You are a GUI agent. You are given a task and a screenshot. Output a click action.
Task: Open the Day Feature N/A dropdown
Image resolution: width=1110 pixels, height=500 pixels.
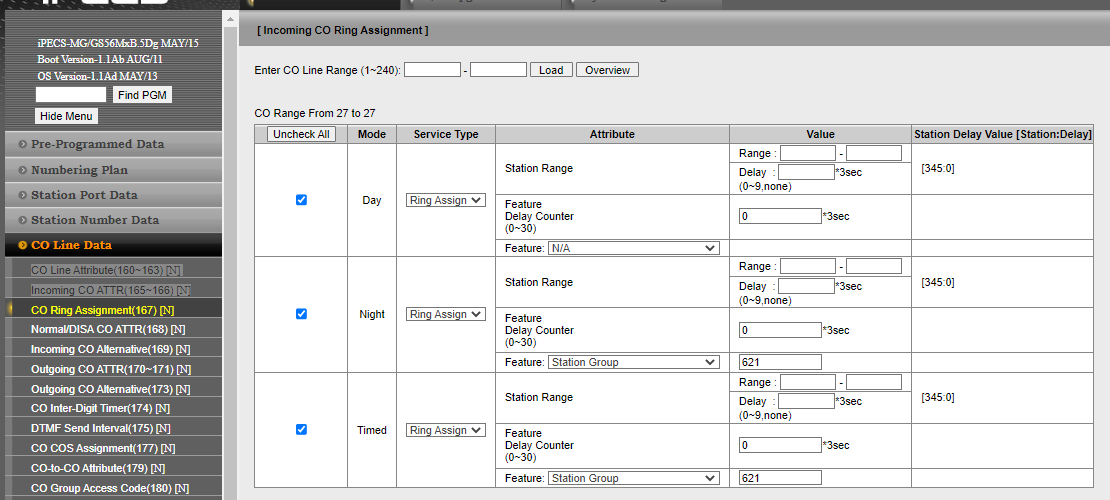pos(633,248)
